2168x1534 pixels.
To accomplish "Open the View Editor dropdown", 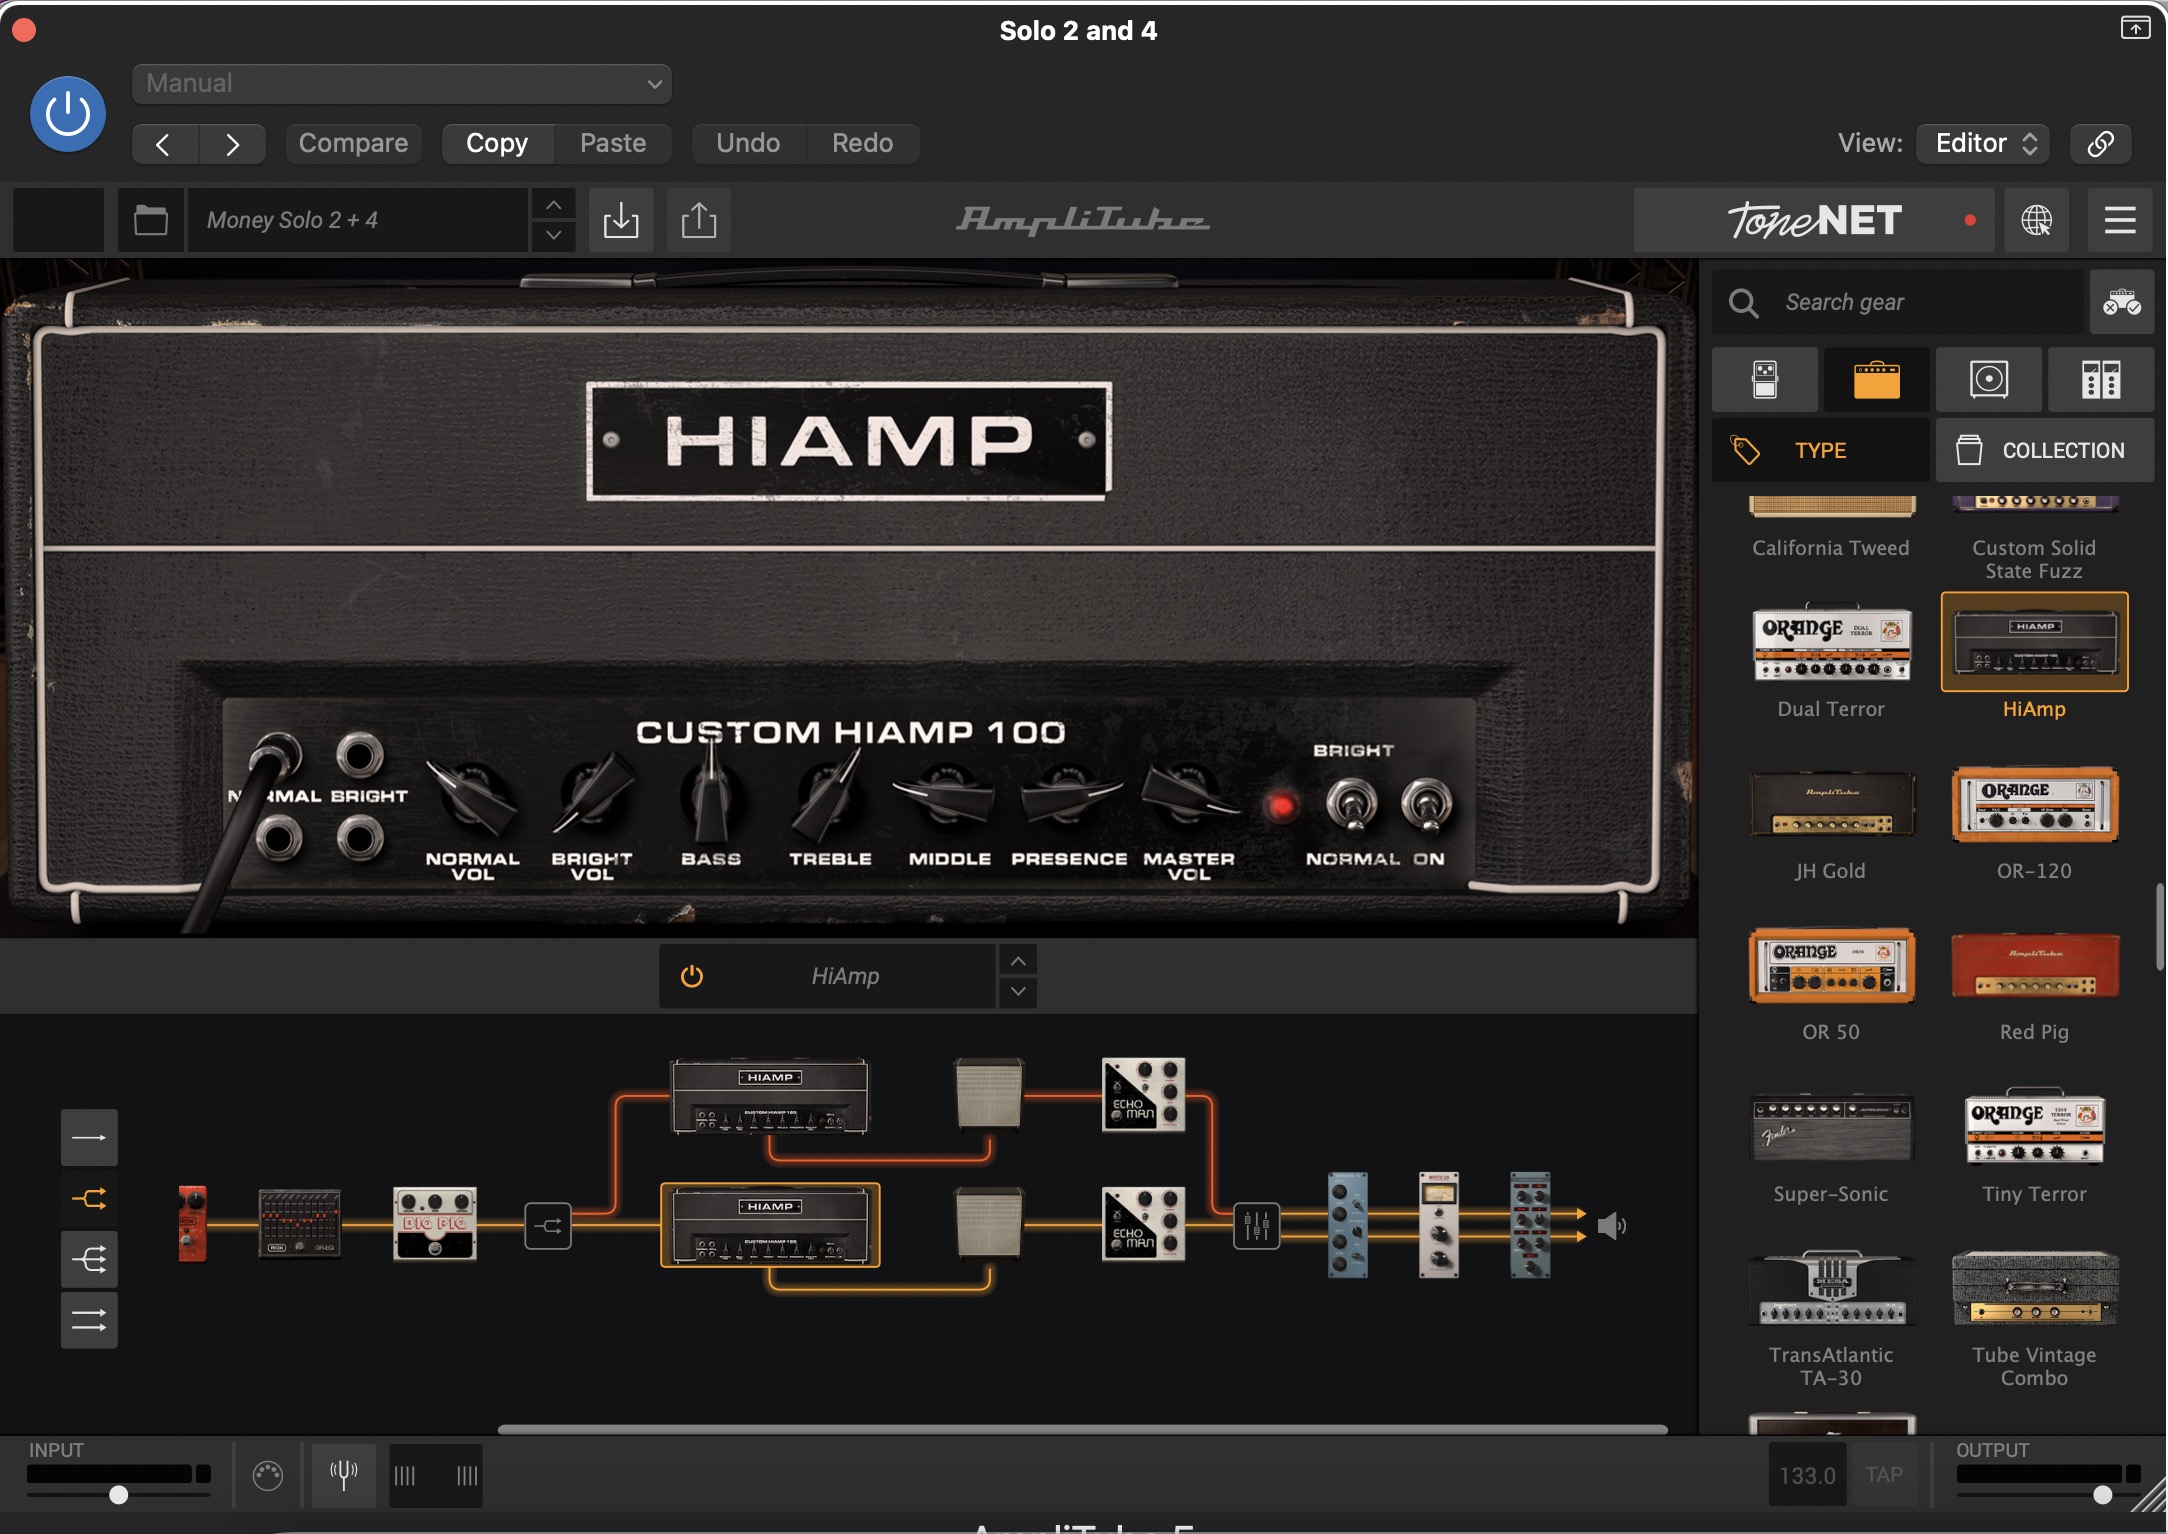I will click(x=1983, y=144).
